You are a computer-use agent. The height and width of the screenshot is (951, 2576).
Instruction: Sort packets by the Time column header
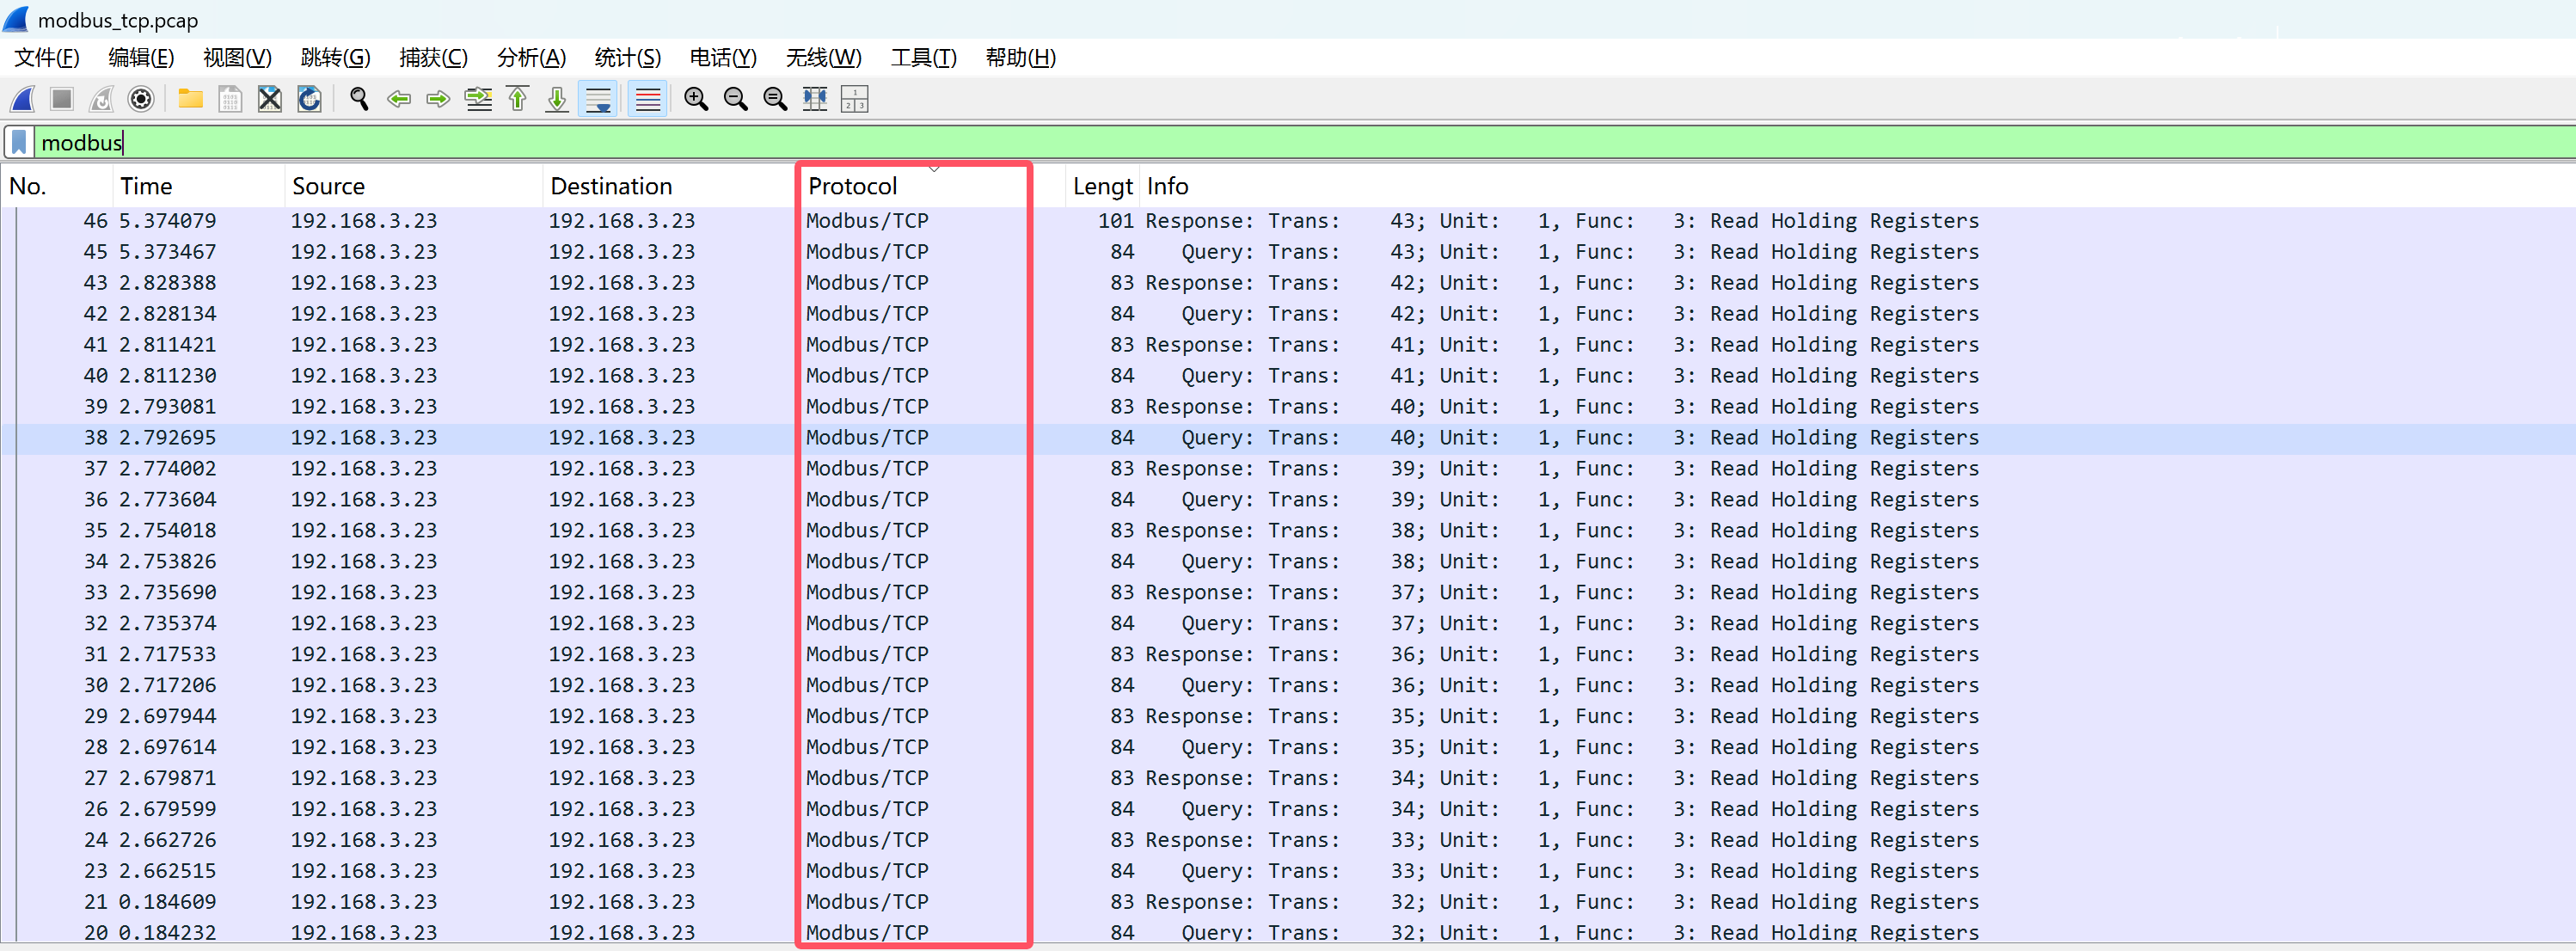198,186
